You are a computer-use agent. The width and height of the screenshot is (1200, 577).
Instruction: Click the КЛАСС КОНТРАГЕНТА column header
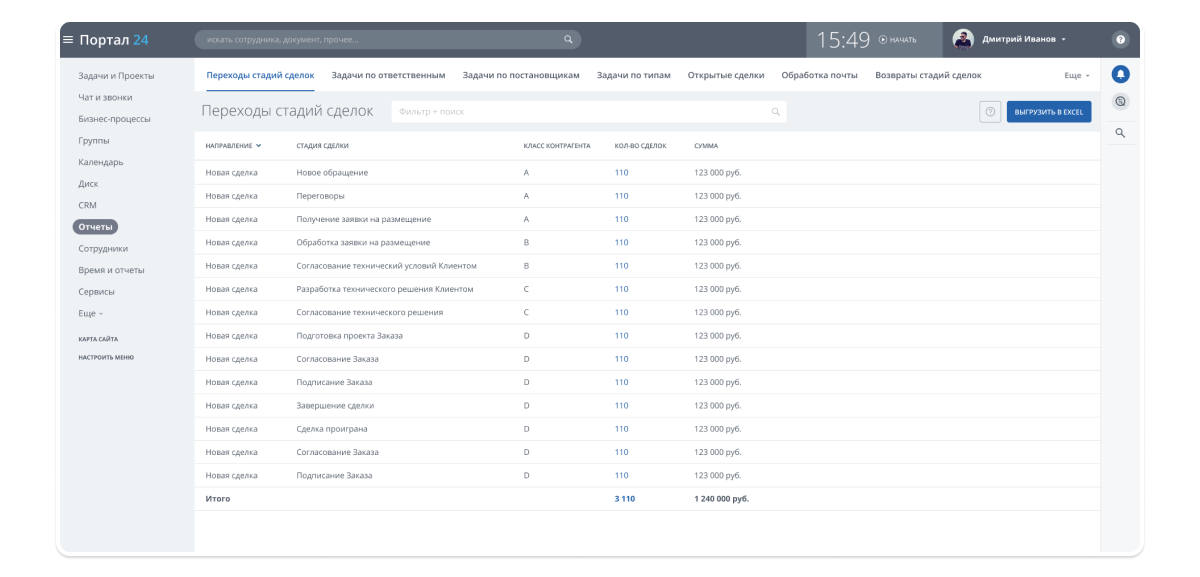pos(557,146)
